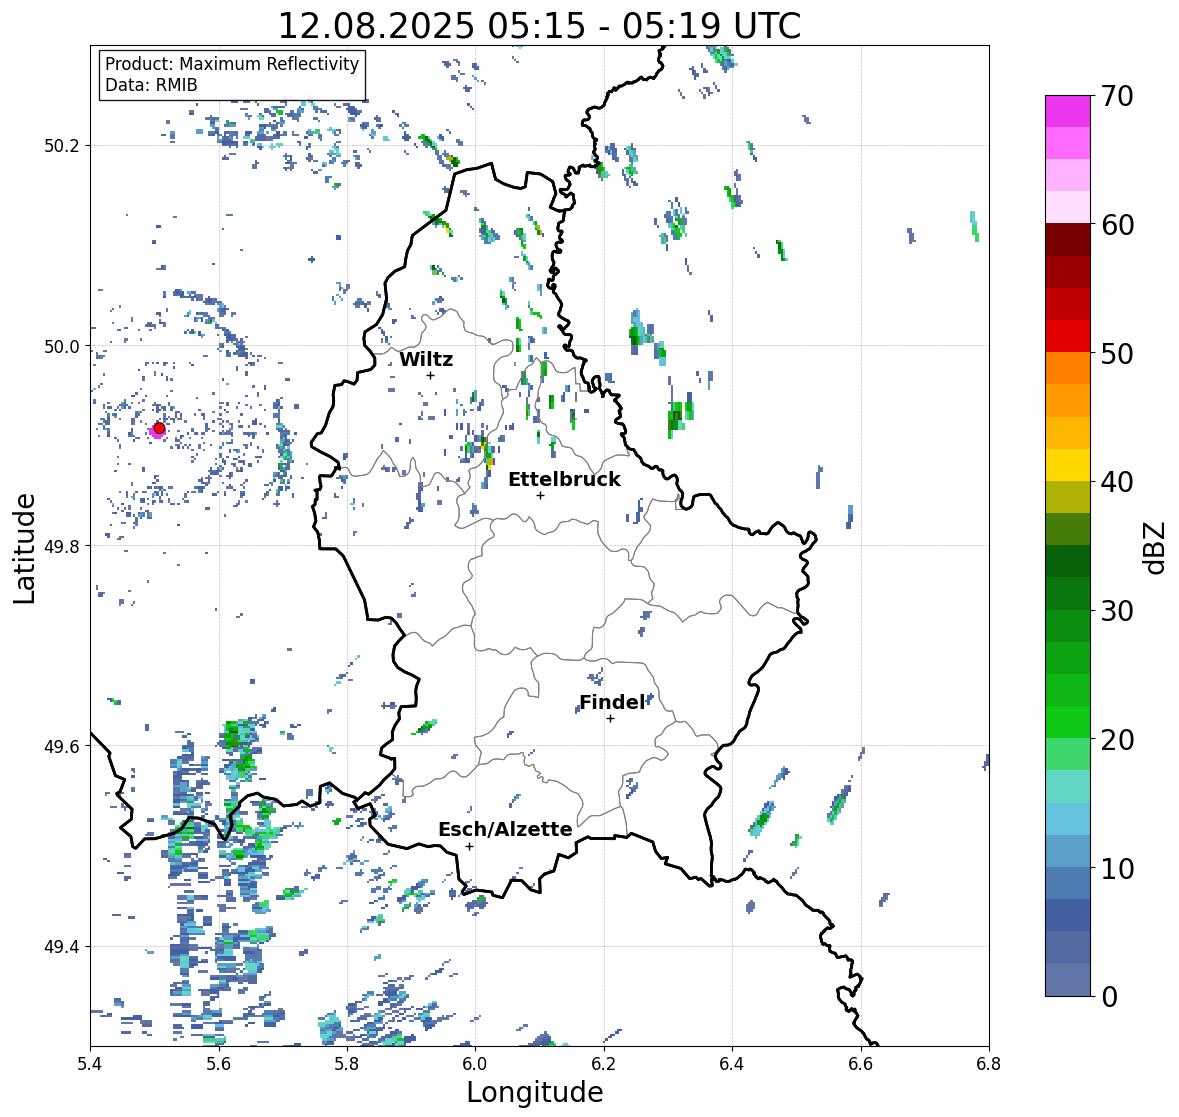
Task: Click the 'Product: Maximum Reflectivity' text
Action: (232, 64)
